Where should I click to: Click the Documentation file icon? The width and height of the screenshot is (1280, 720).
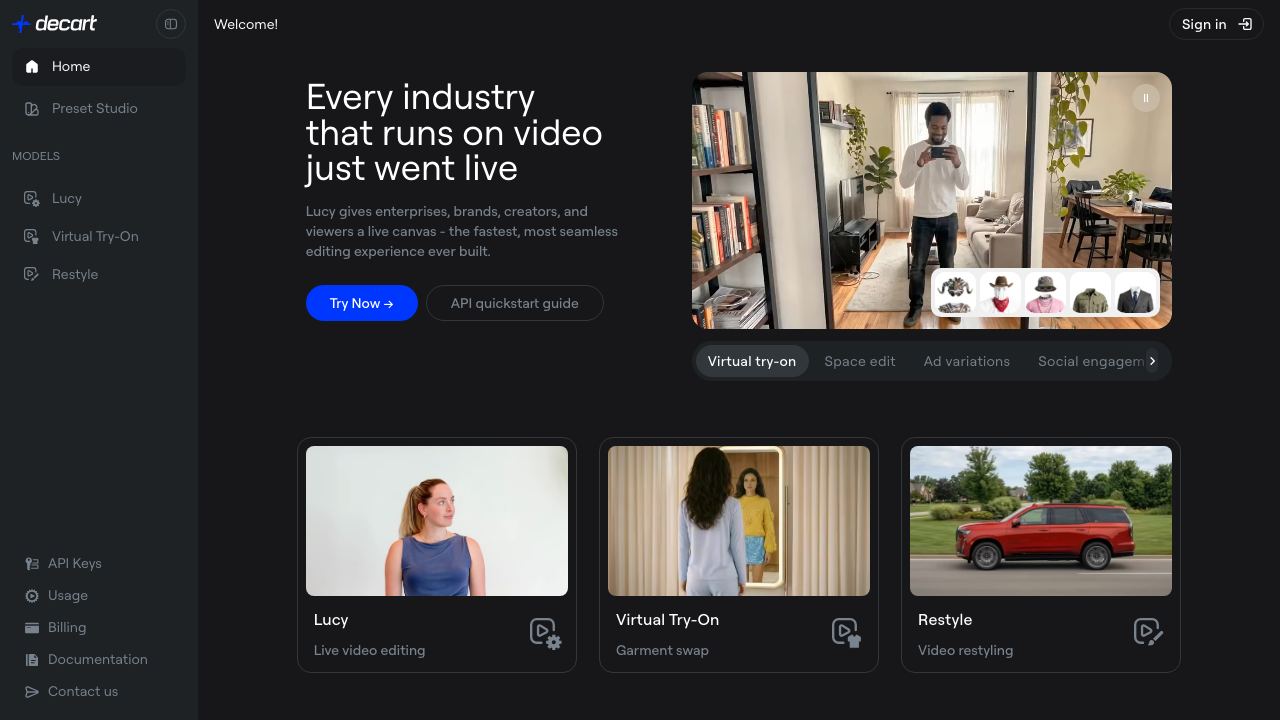point(32,659)
